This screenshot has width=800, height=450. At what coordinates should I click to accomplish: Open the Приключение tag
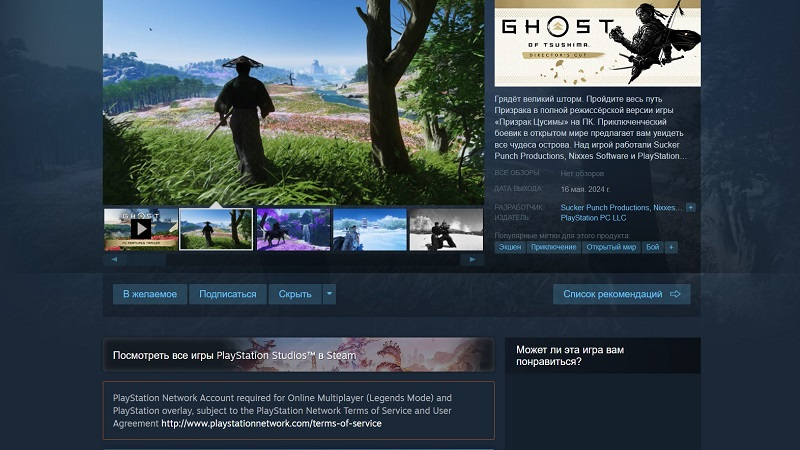point(554,247)
